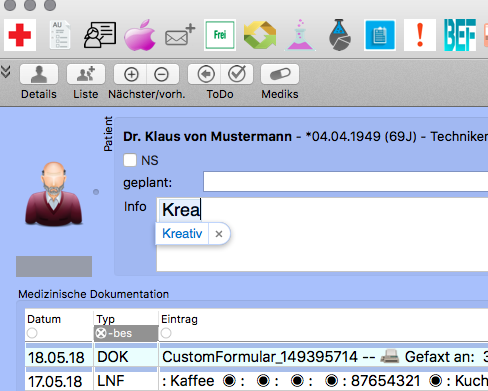The width and height of the screenshot is (488, 391).
Task: Expand toolbar with double chevron
Action: (6, 72)
